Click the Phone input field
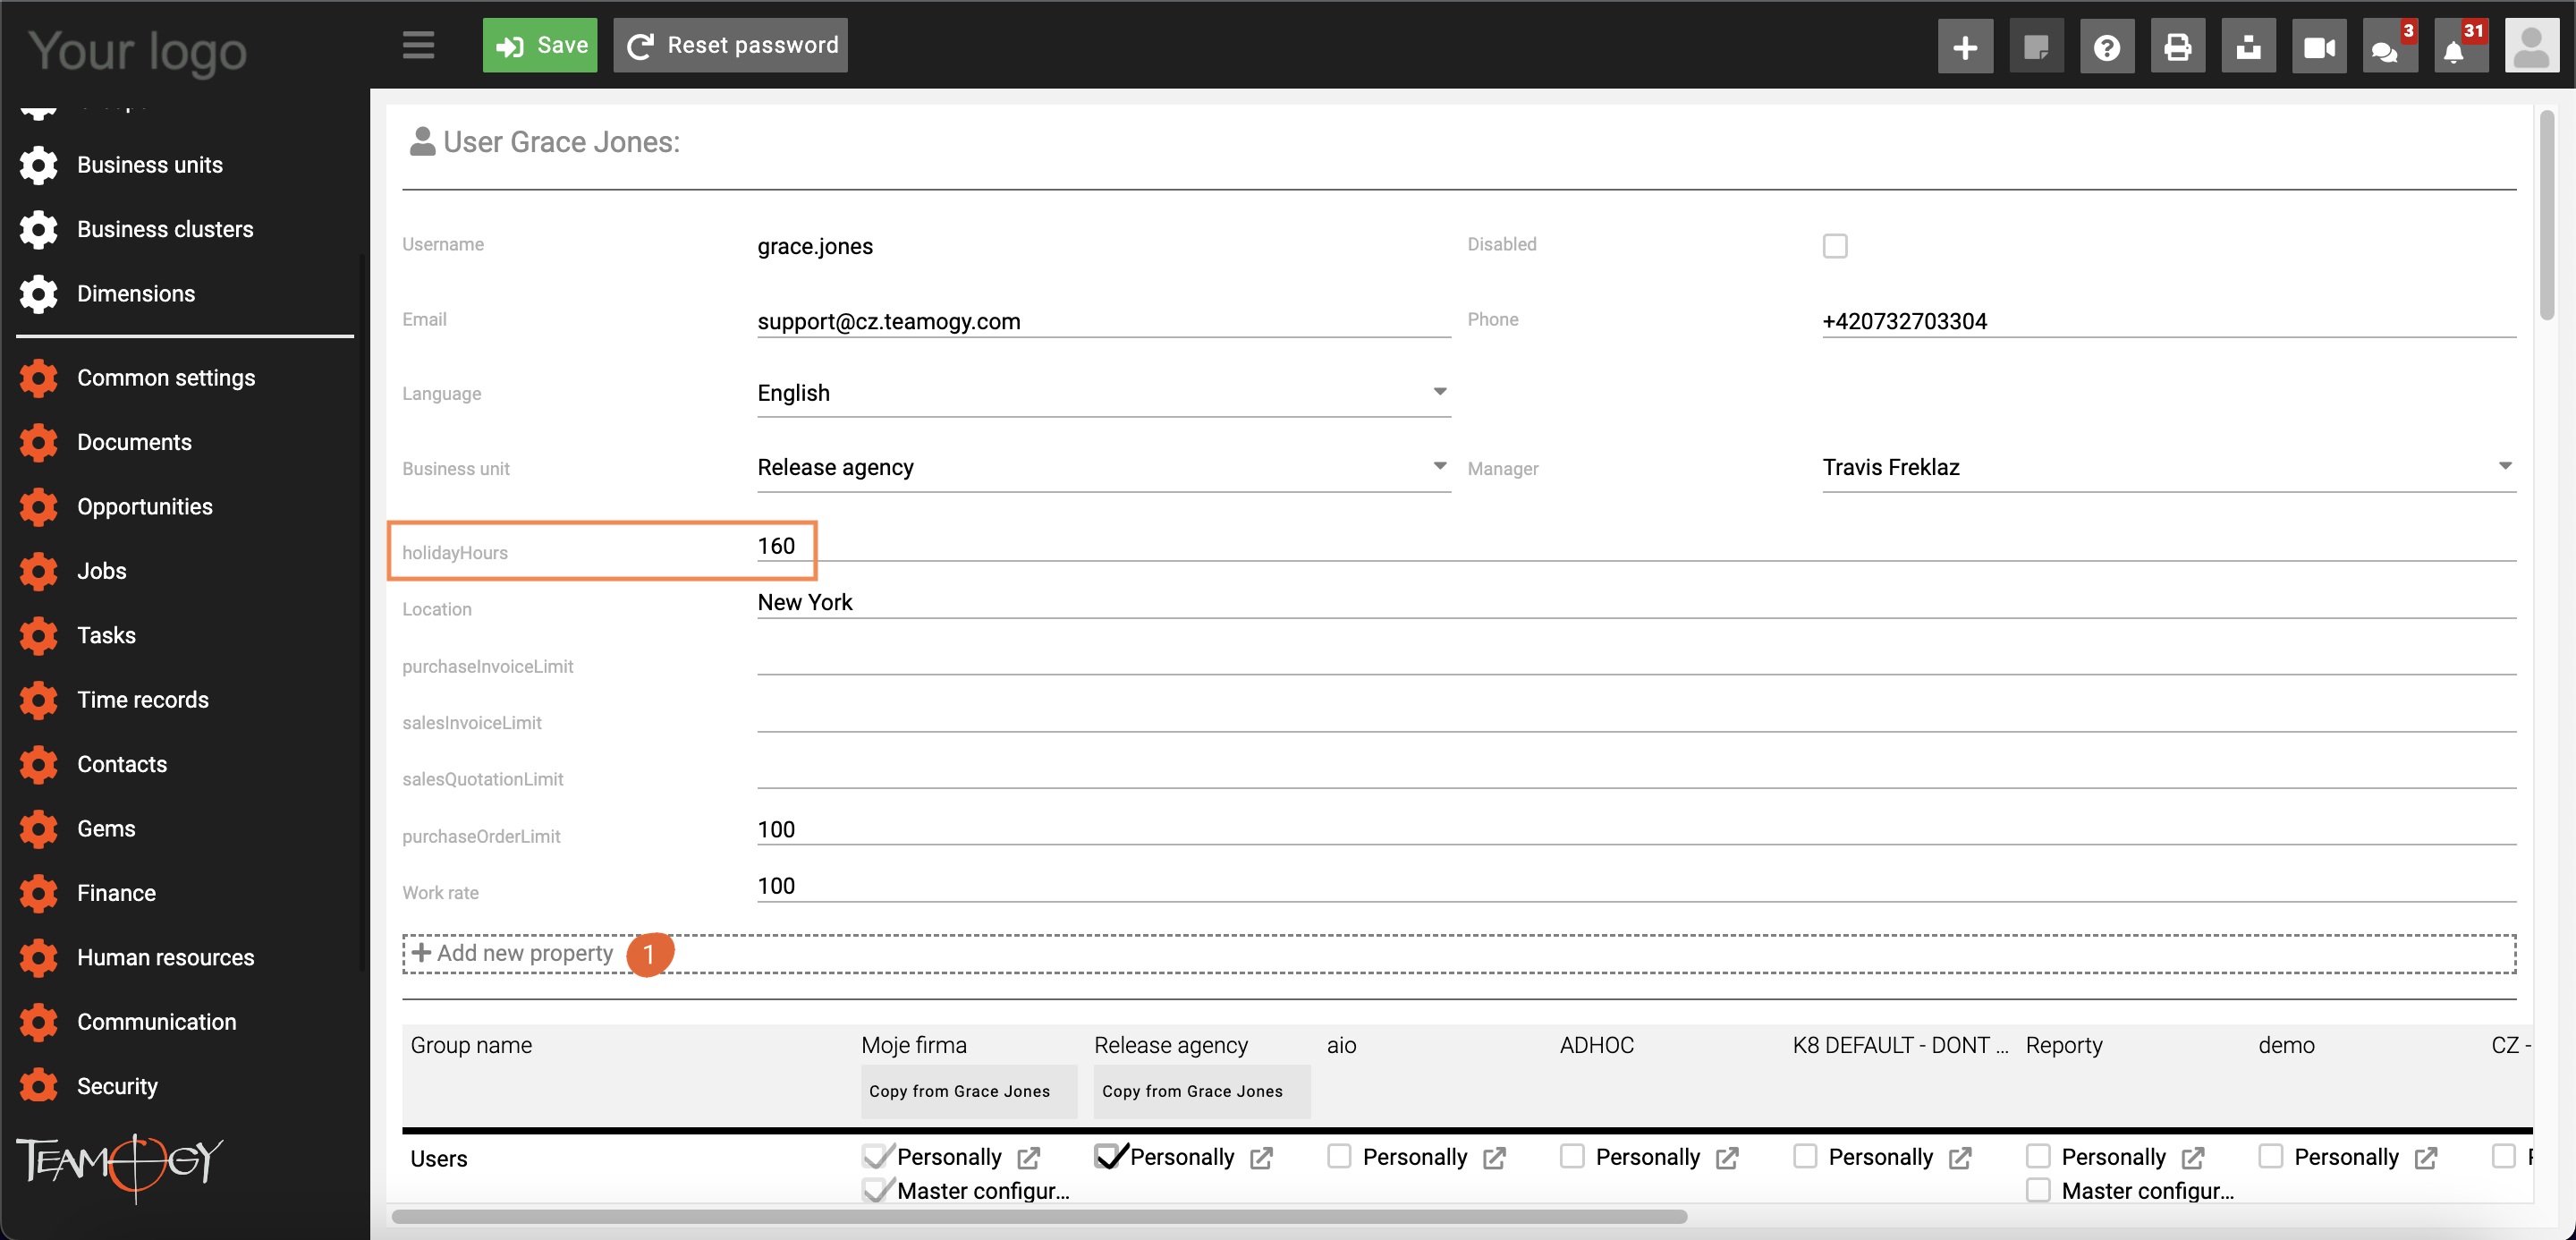Screen dimensions: 2576x1240 click(2169, 321)
